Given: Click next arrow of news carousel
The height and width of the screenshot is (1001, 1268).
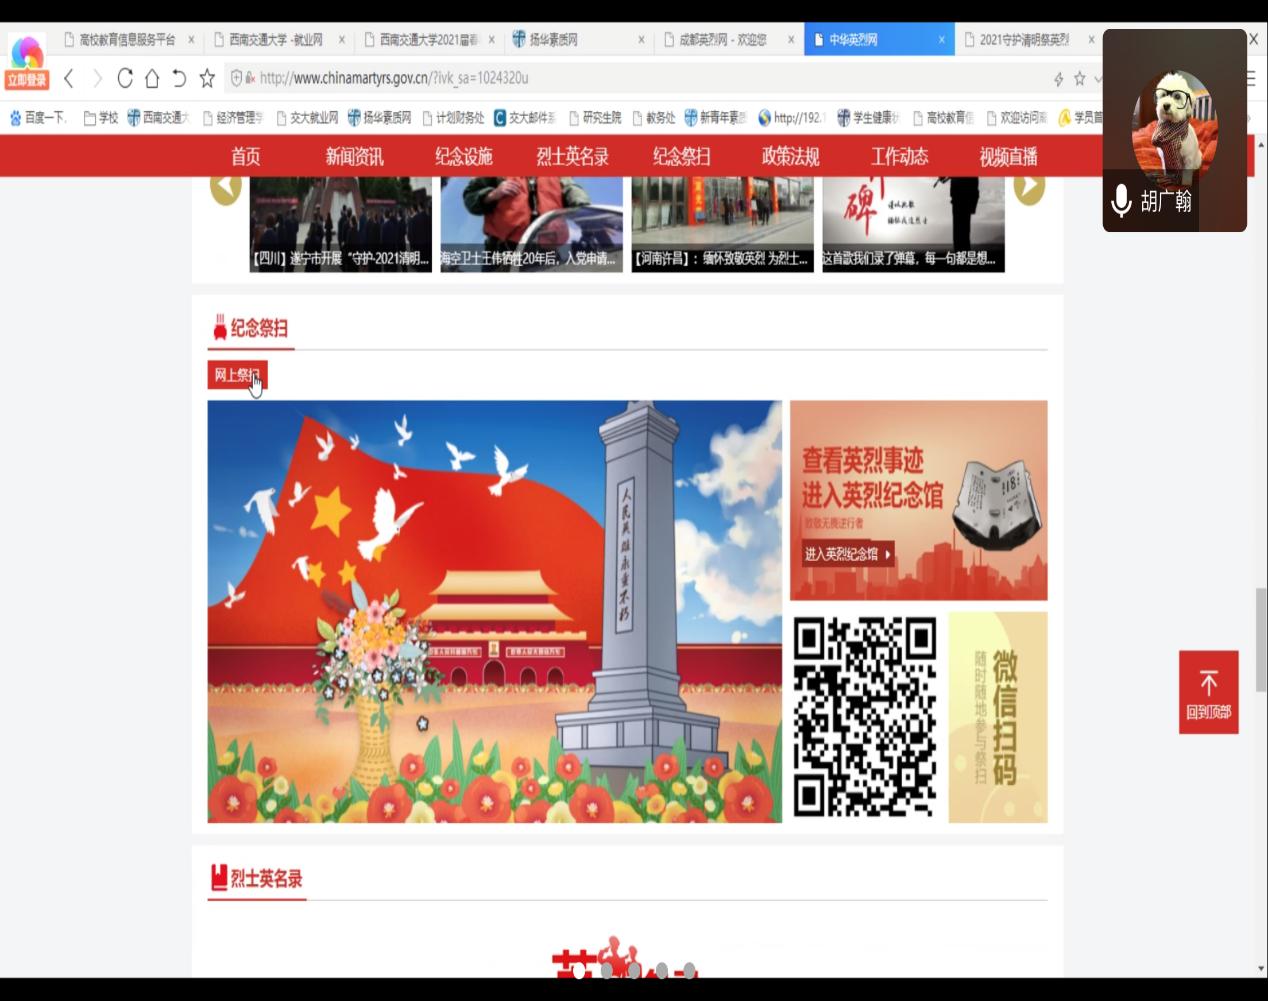Looking at the screenshot, I should coord(1029,187).
